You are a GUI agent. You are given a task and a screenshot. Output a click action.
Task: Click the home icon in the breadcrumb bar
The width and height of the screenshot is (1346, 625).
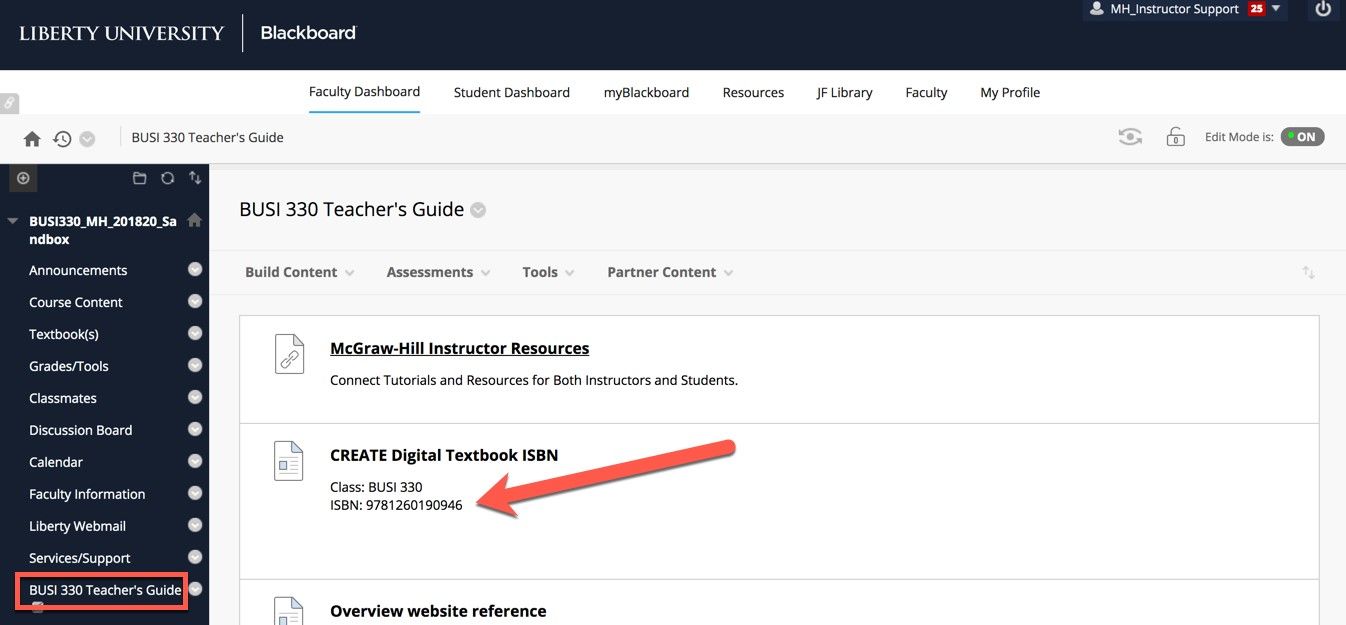(x=32, y=139)
